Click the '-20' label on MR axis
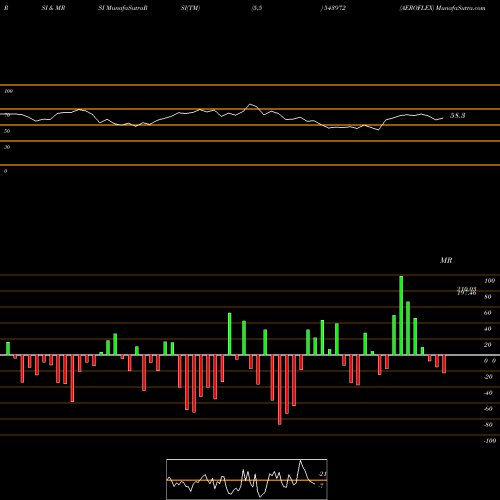The image size is (500, 500). [x=488, y=377]
